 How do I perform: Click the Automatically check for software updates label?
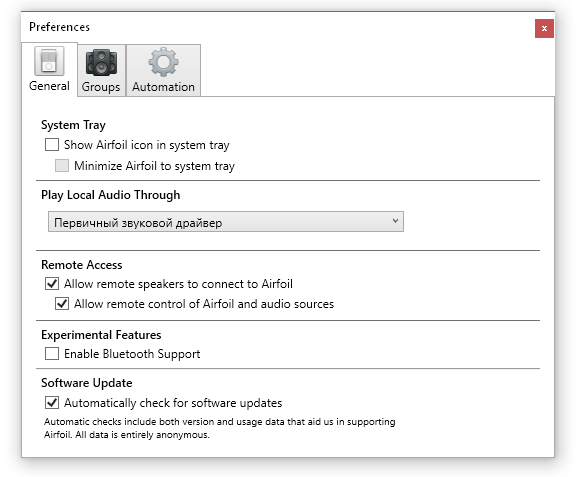coord(173,403)
